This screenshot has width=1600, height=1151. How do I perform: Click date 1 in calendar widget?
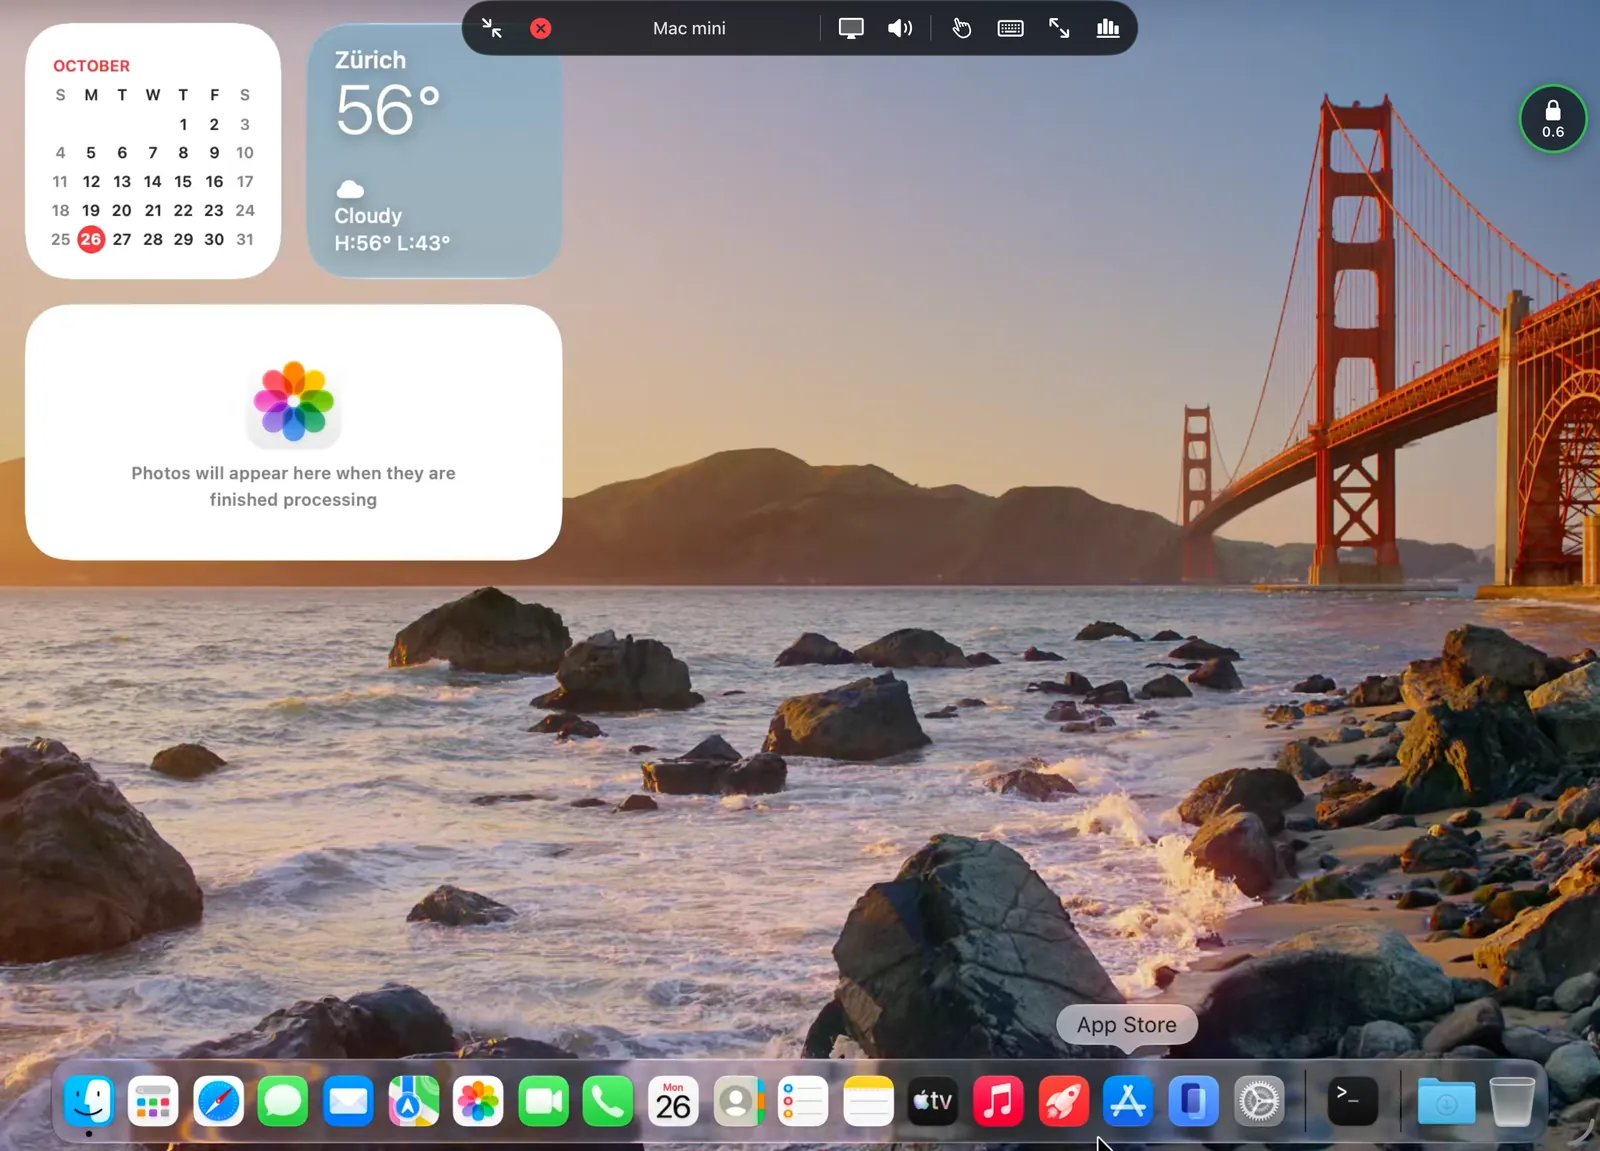[x=183, y=124]
